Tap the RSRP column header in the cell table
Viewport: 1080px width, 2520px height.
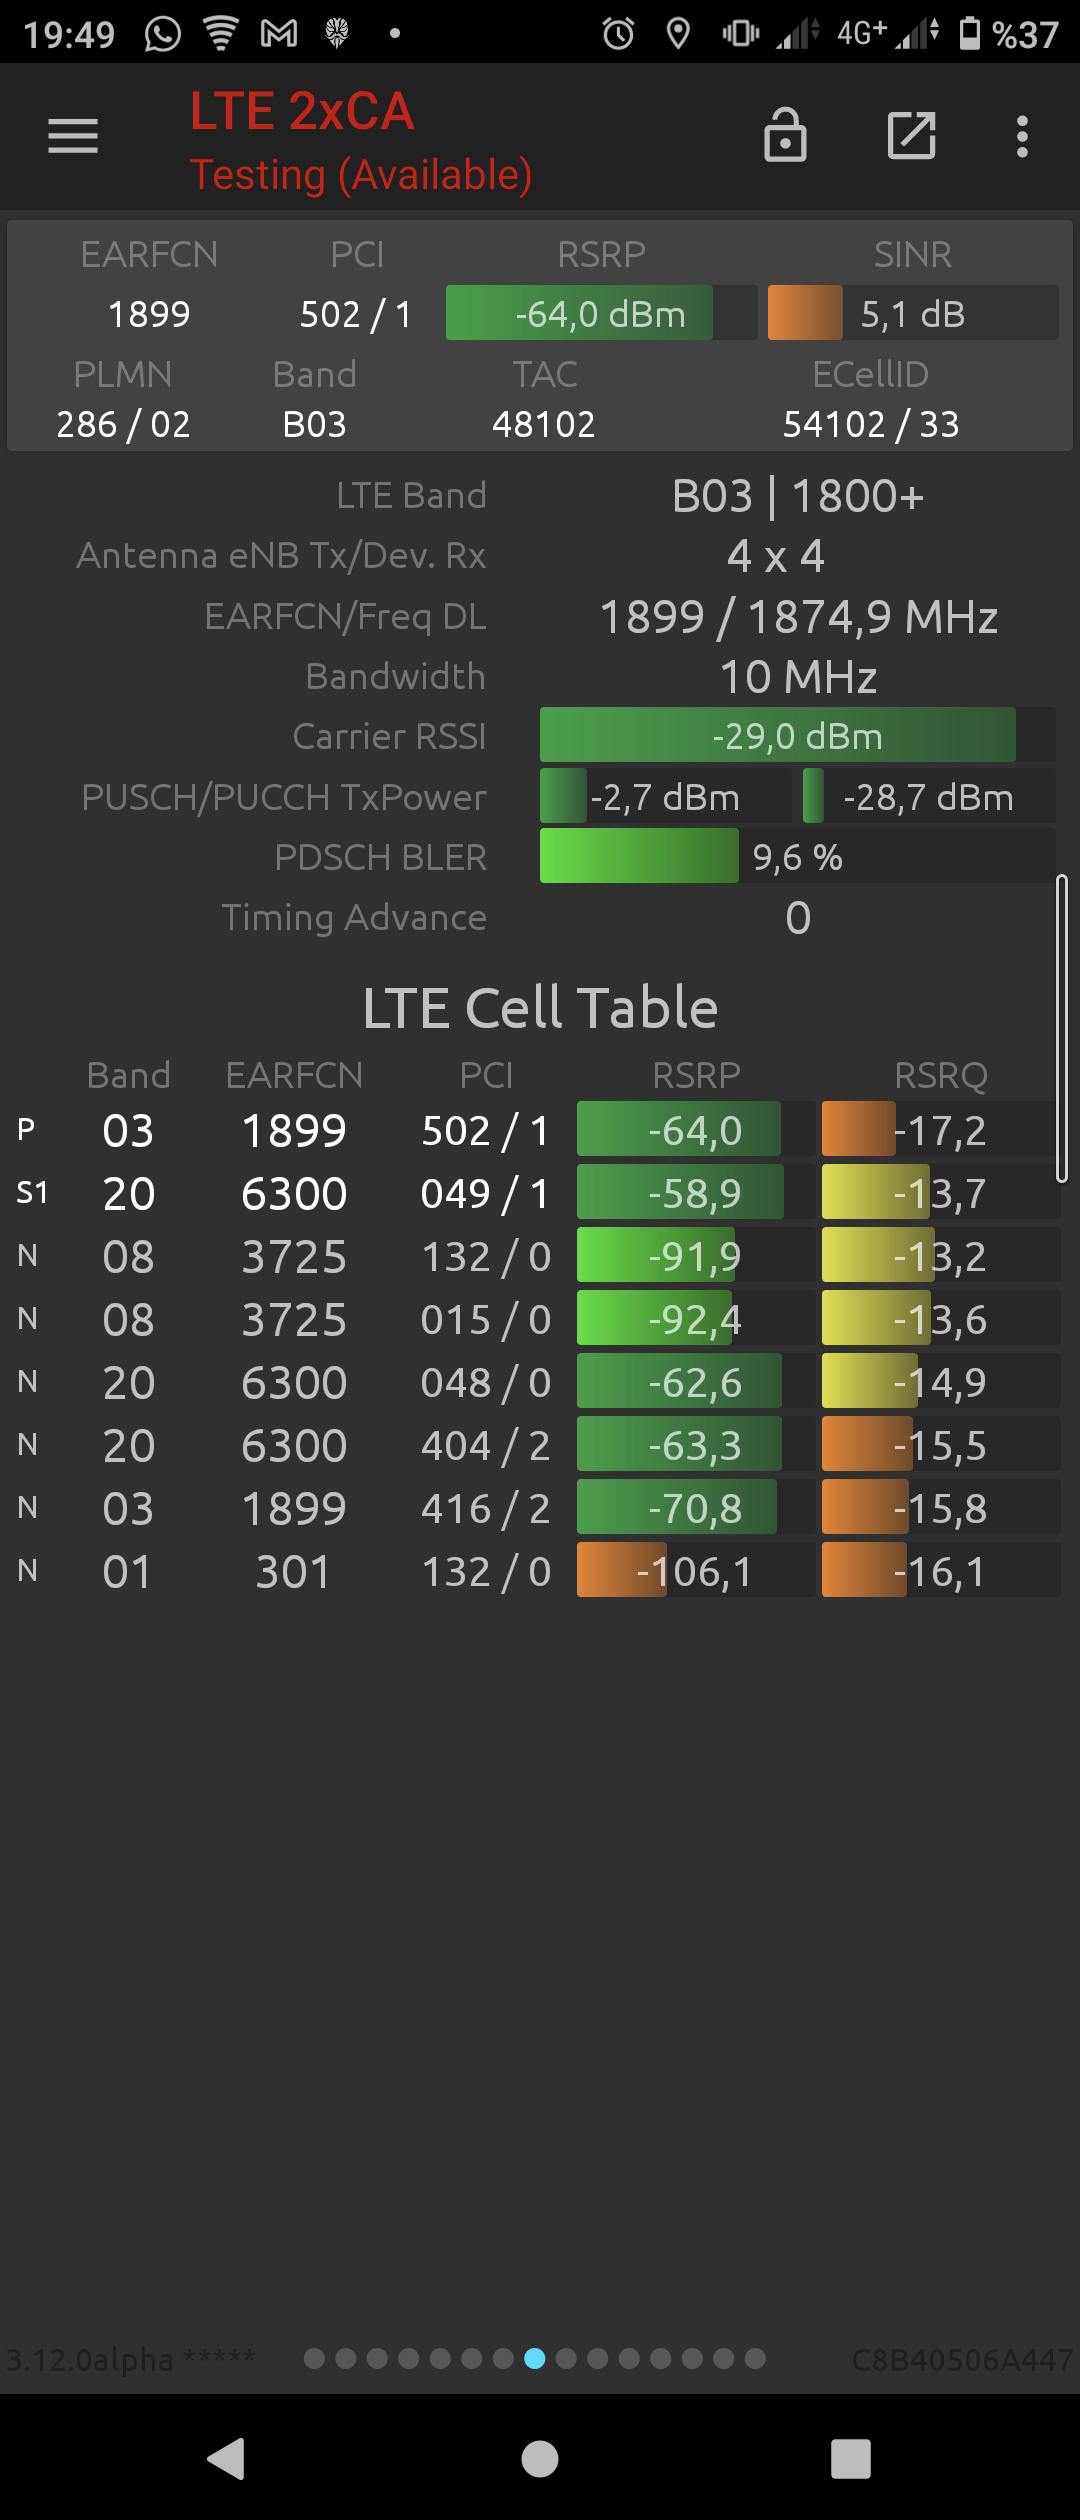click(696, 1076)
